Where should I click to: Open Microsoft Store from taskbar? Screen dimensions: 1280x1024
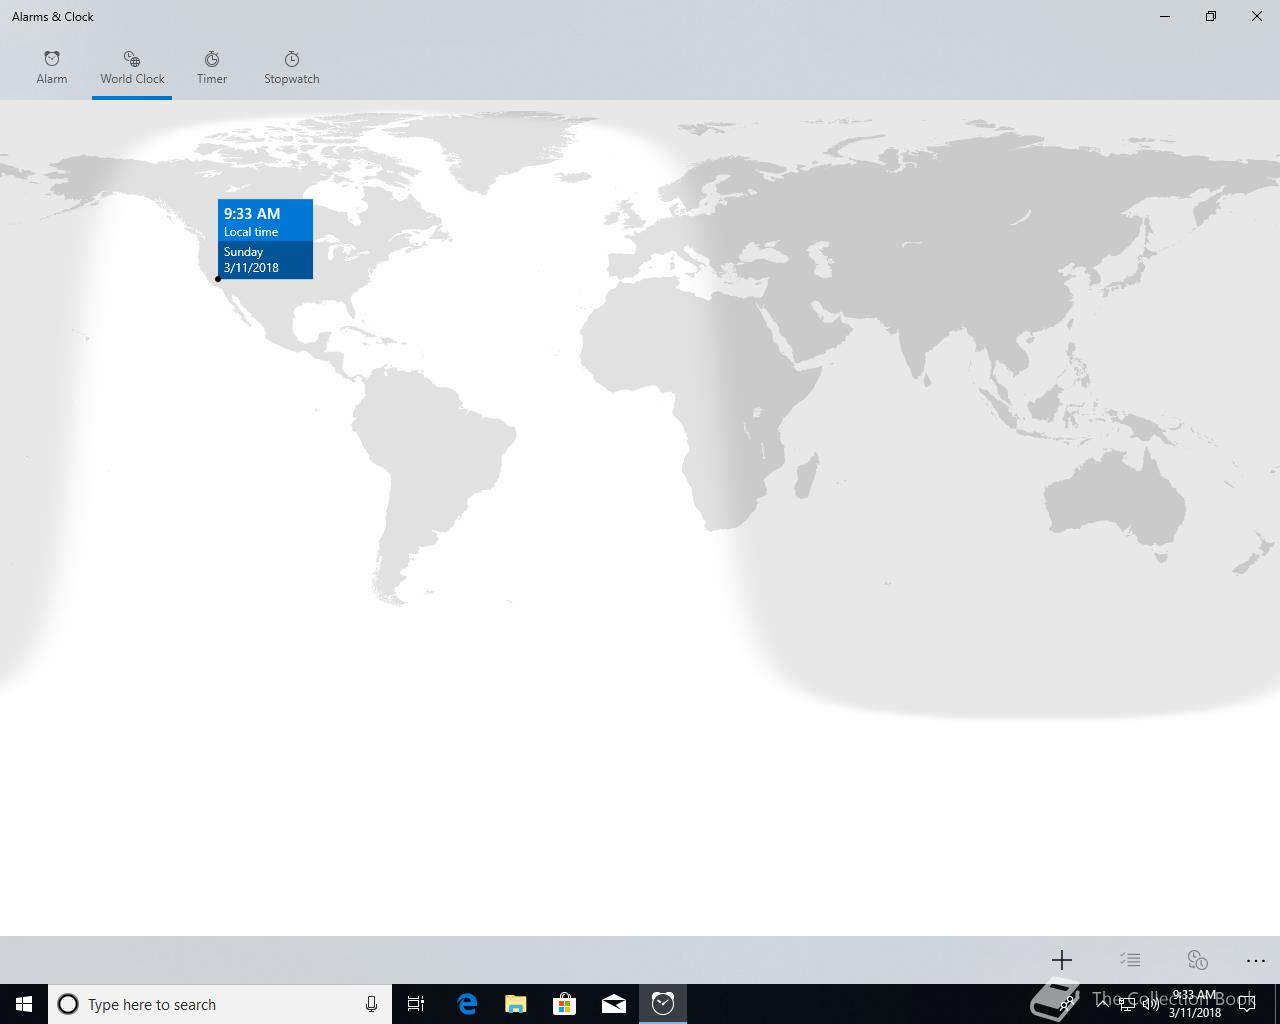click(x=564, y=1004)
